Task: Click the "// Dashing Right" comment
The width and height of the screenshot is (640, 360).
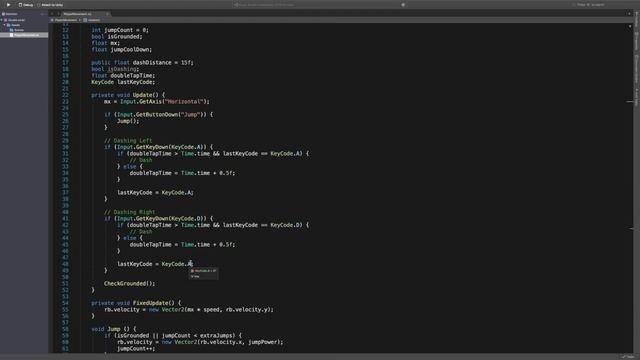Action: tap(129, 212)
